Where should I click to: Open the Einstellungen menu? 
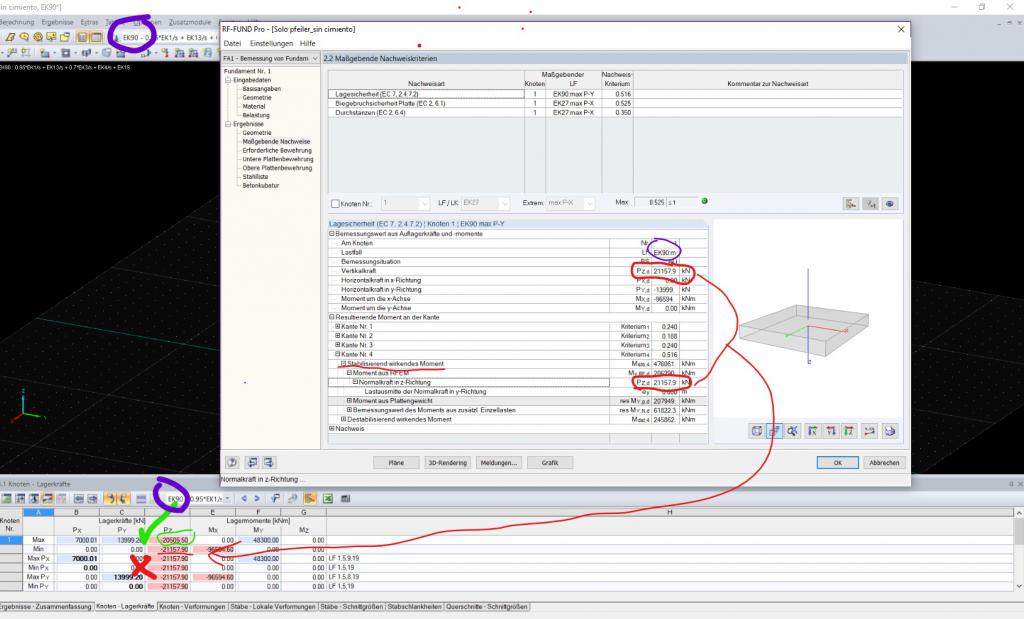tap(271, 43)
